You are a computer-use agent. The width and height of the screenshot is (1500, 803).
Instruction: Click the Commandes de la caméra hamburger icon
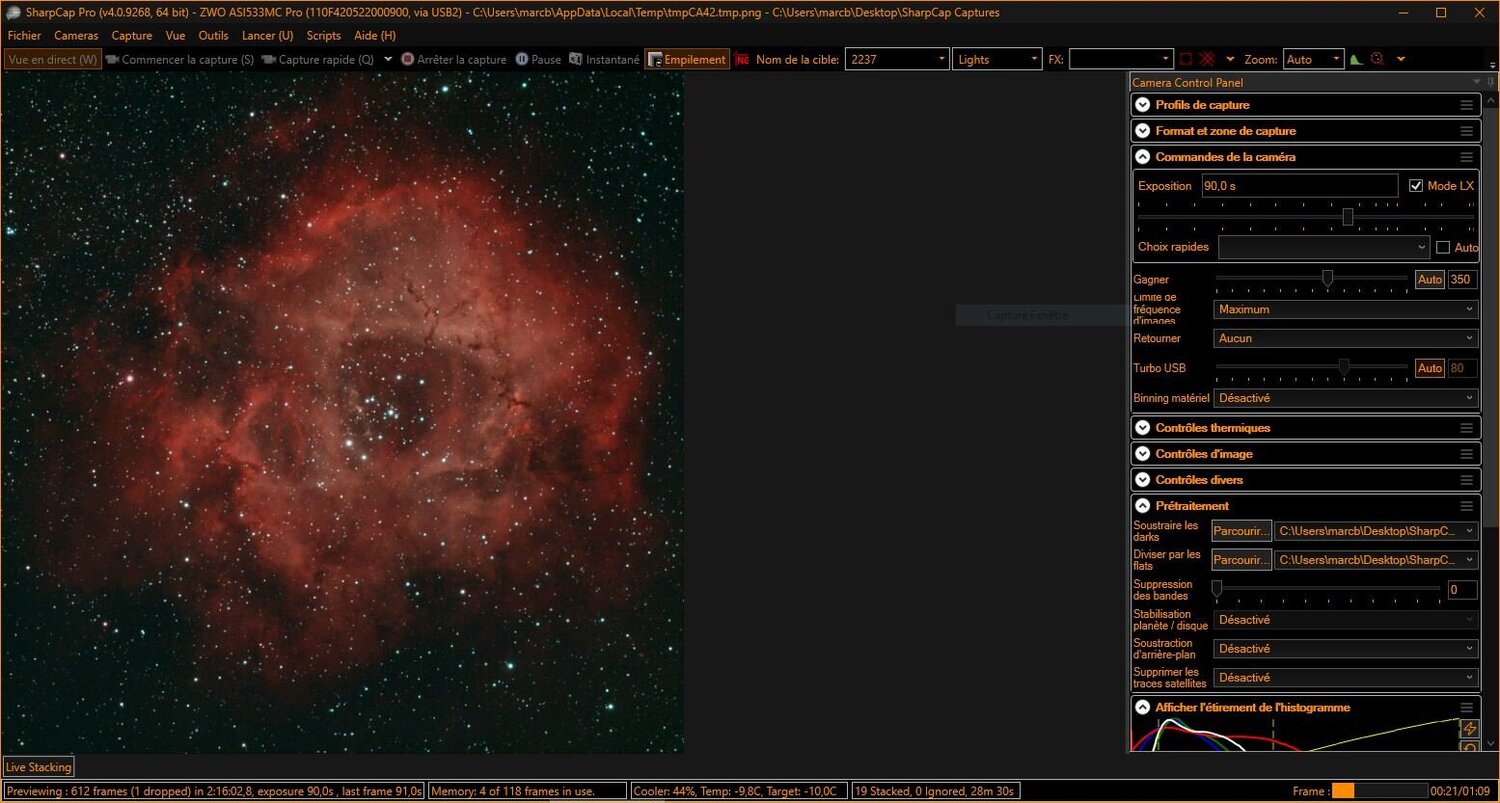click(1466, 157)
